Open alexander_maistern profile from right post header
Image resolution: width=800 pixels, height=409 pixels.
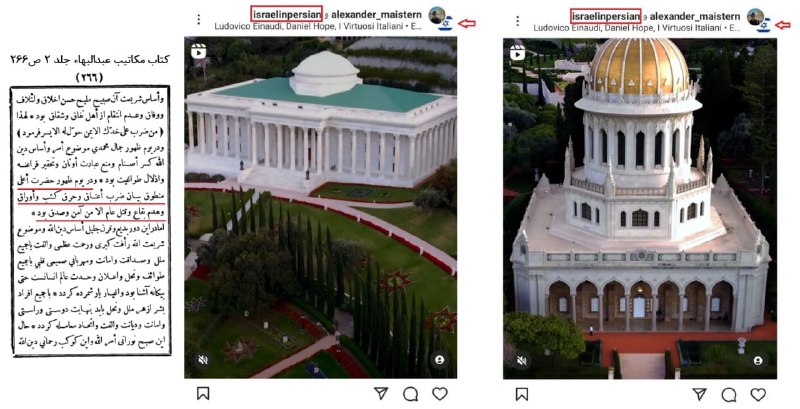pyautogui.click(x=695, y=16)
